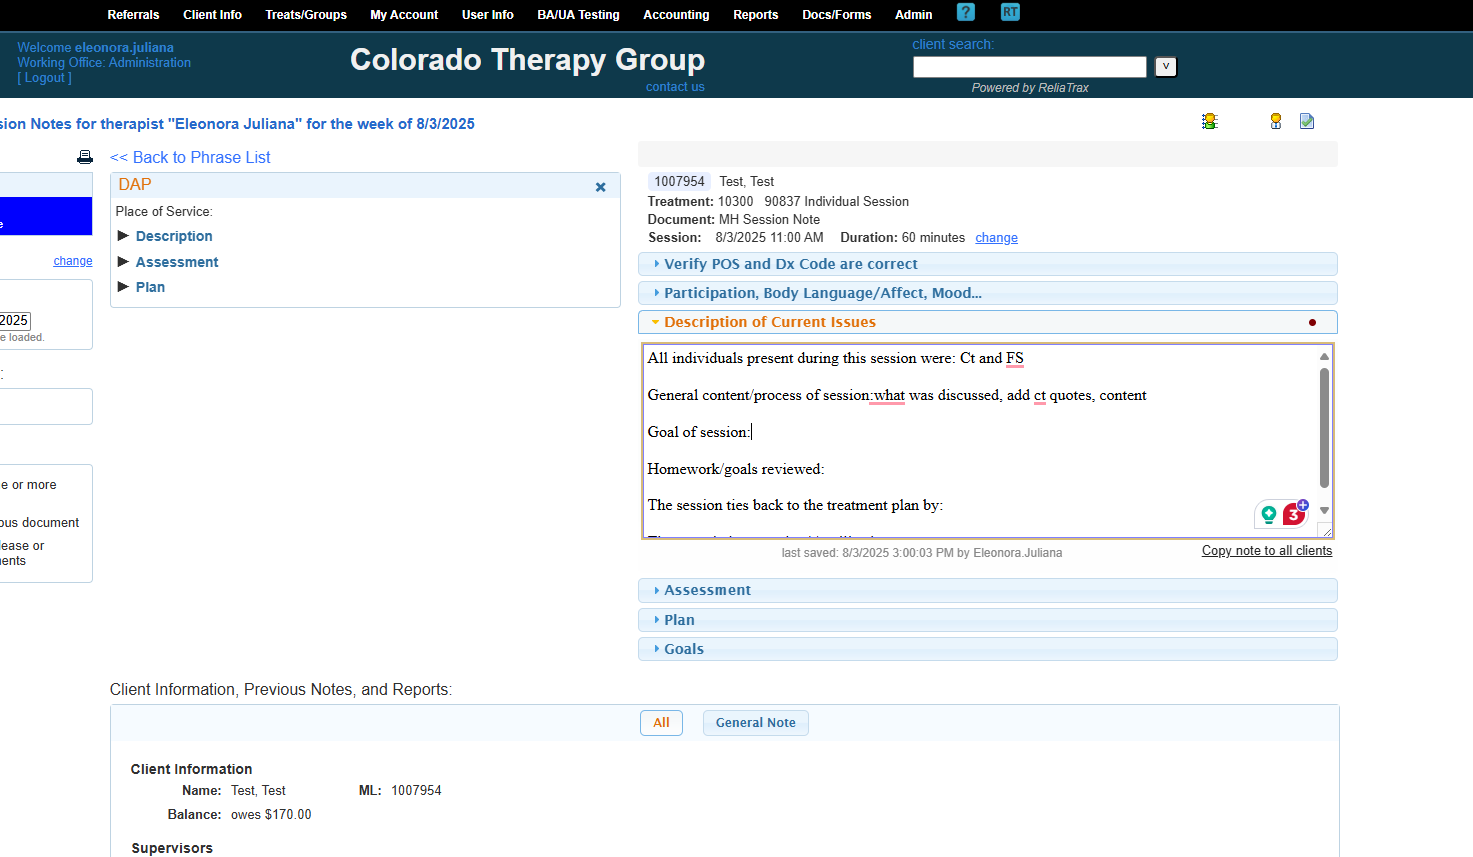
Task: Expand the Description phrase item
Action: pos(174,236)
